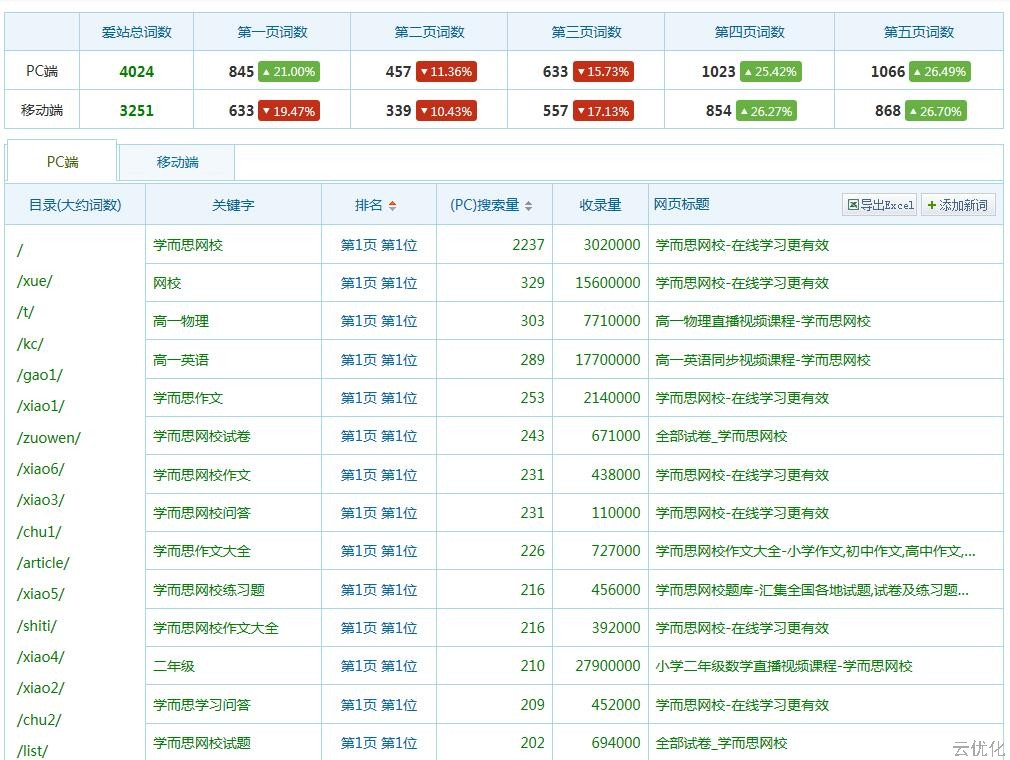Click ranking cell of 学而思网校作文 row

coord(379,475)
